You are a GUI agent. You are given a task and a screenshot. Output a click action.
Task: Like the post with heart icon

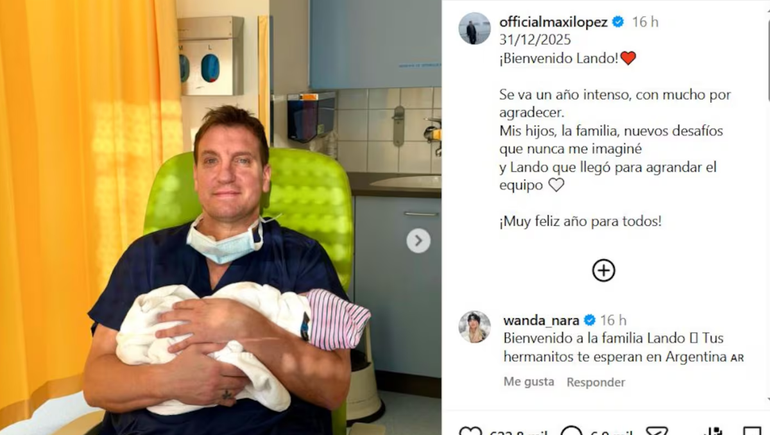(x=470, y=431)
